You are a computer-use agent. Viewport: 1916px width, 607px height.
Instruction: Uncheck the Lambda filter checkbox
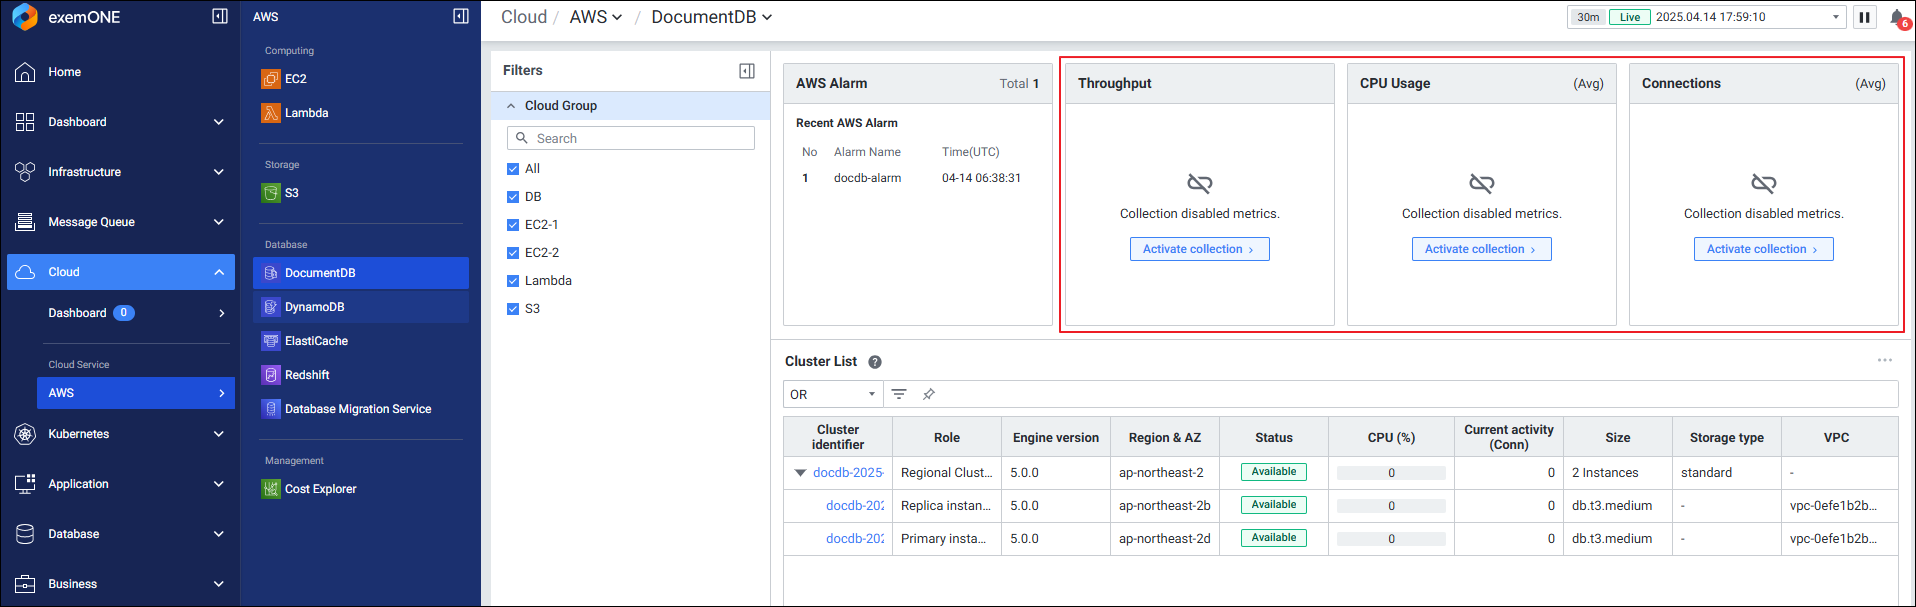pyautogui.click(x=513, y=281)
